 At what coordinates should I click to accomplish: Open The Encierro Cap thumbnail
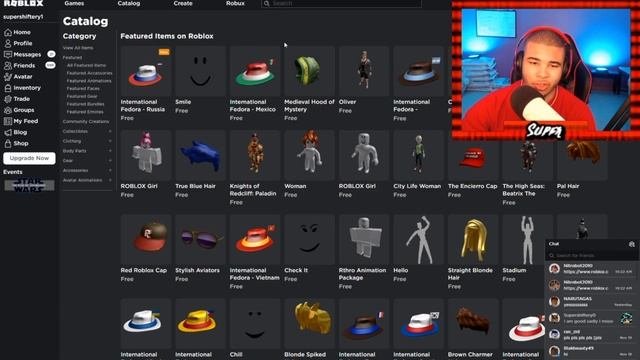tap(473, 160)
